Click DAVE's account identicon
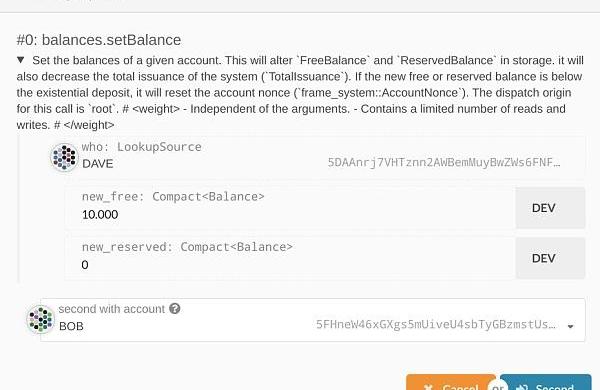This screenshot has height=390, width=600. tap(64, 157)
